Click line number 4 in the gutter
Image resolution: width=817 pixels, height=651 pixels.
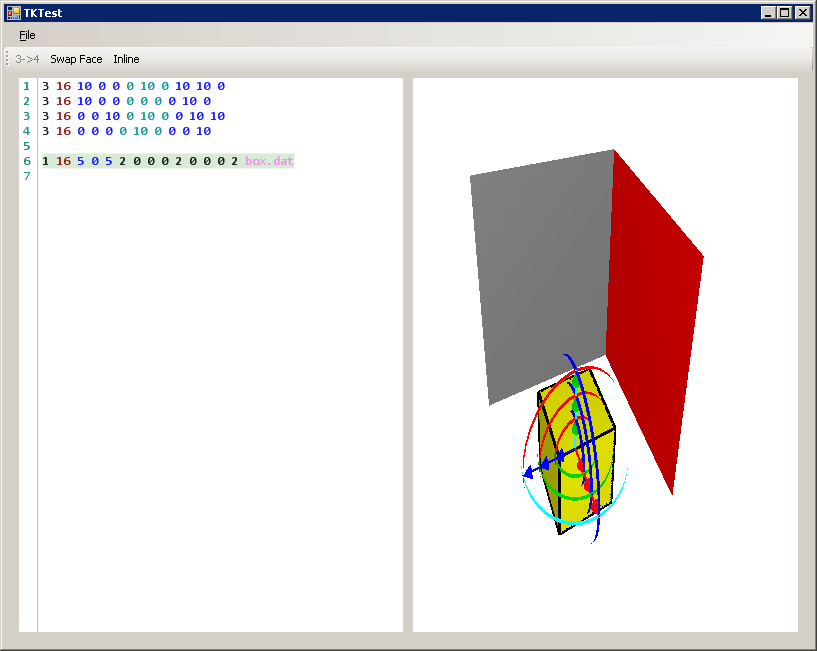pos(27,131)
